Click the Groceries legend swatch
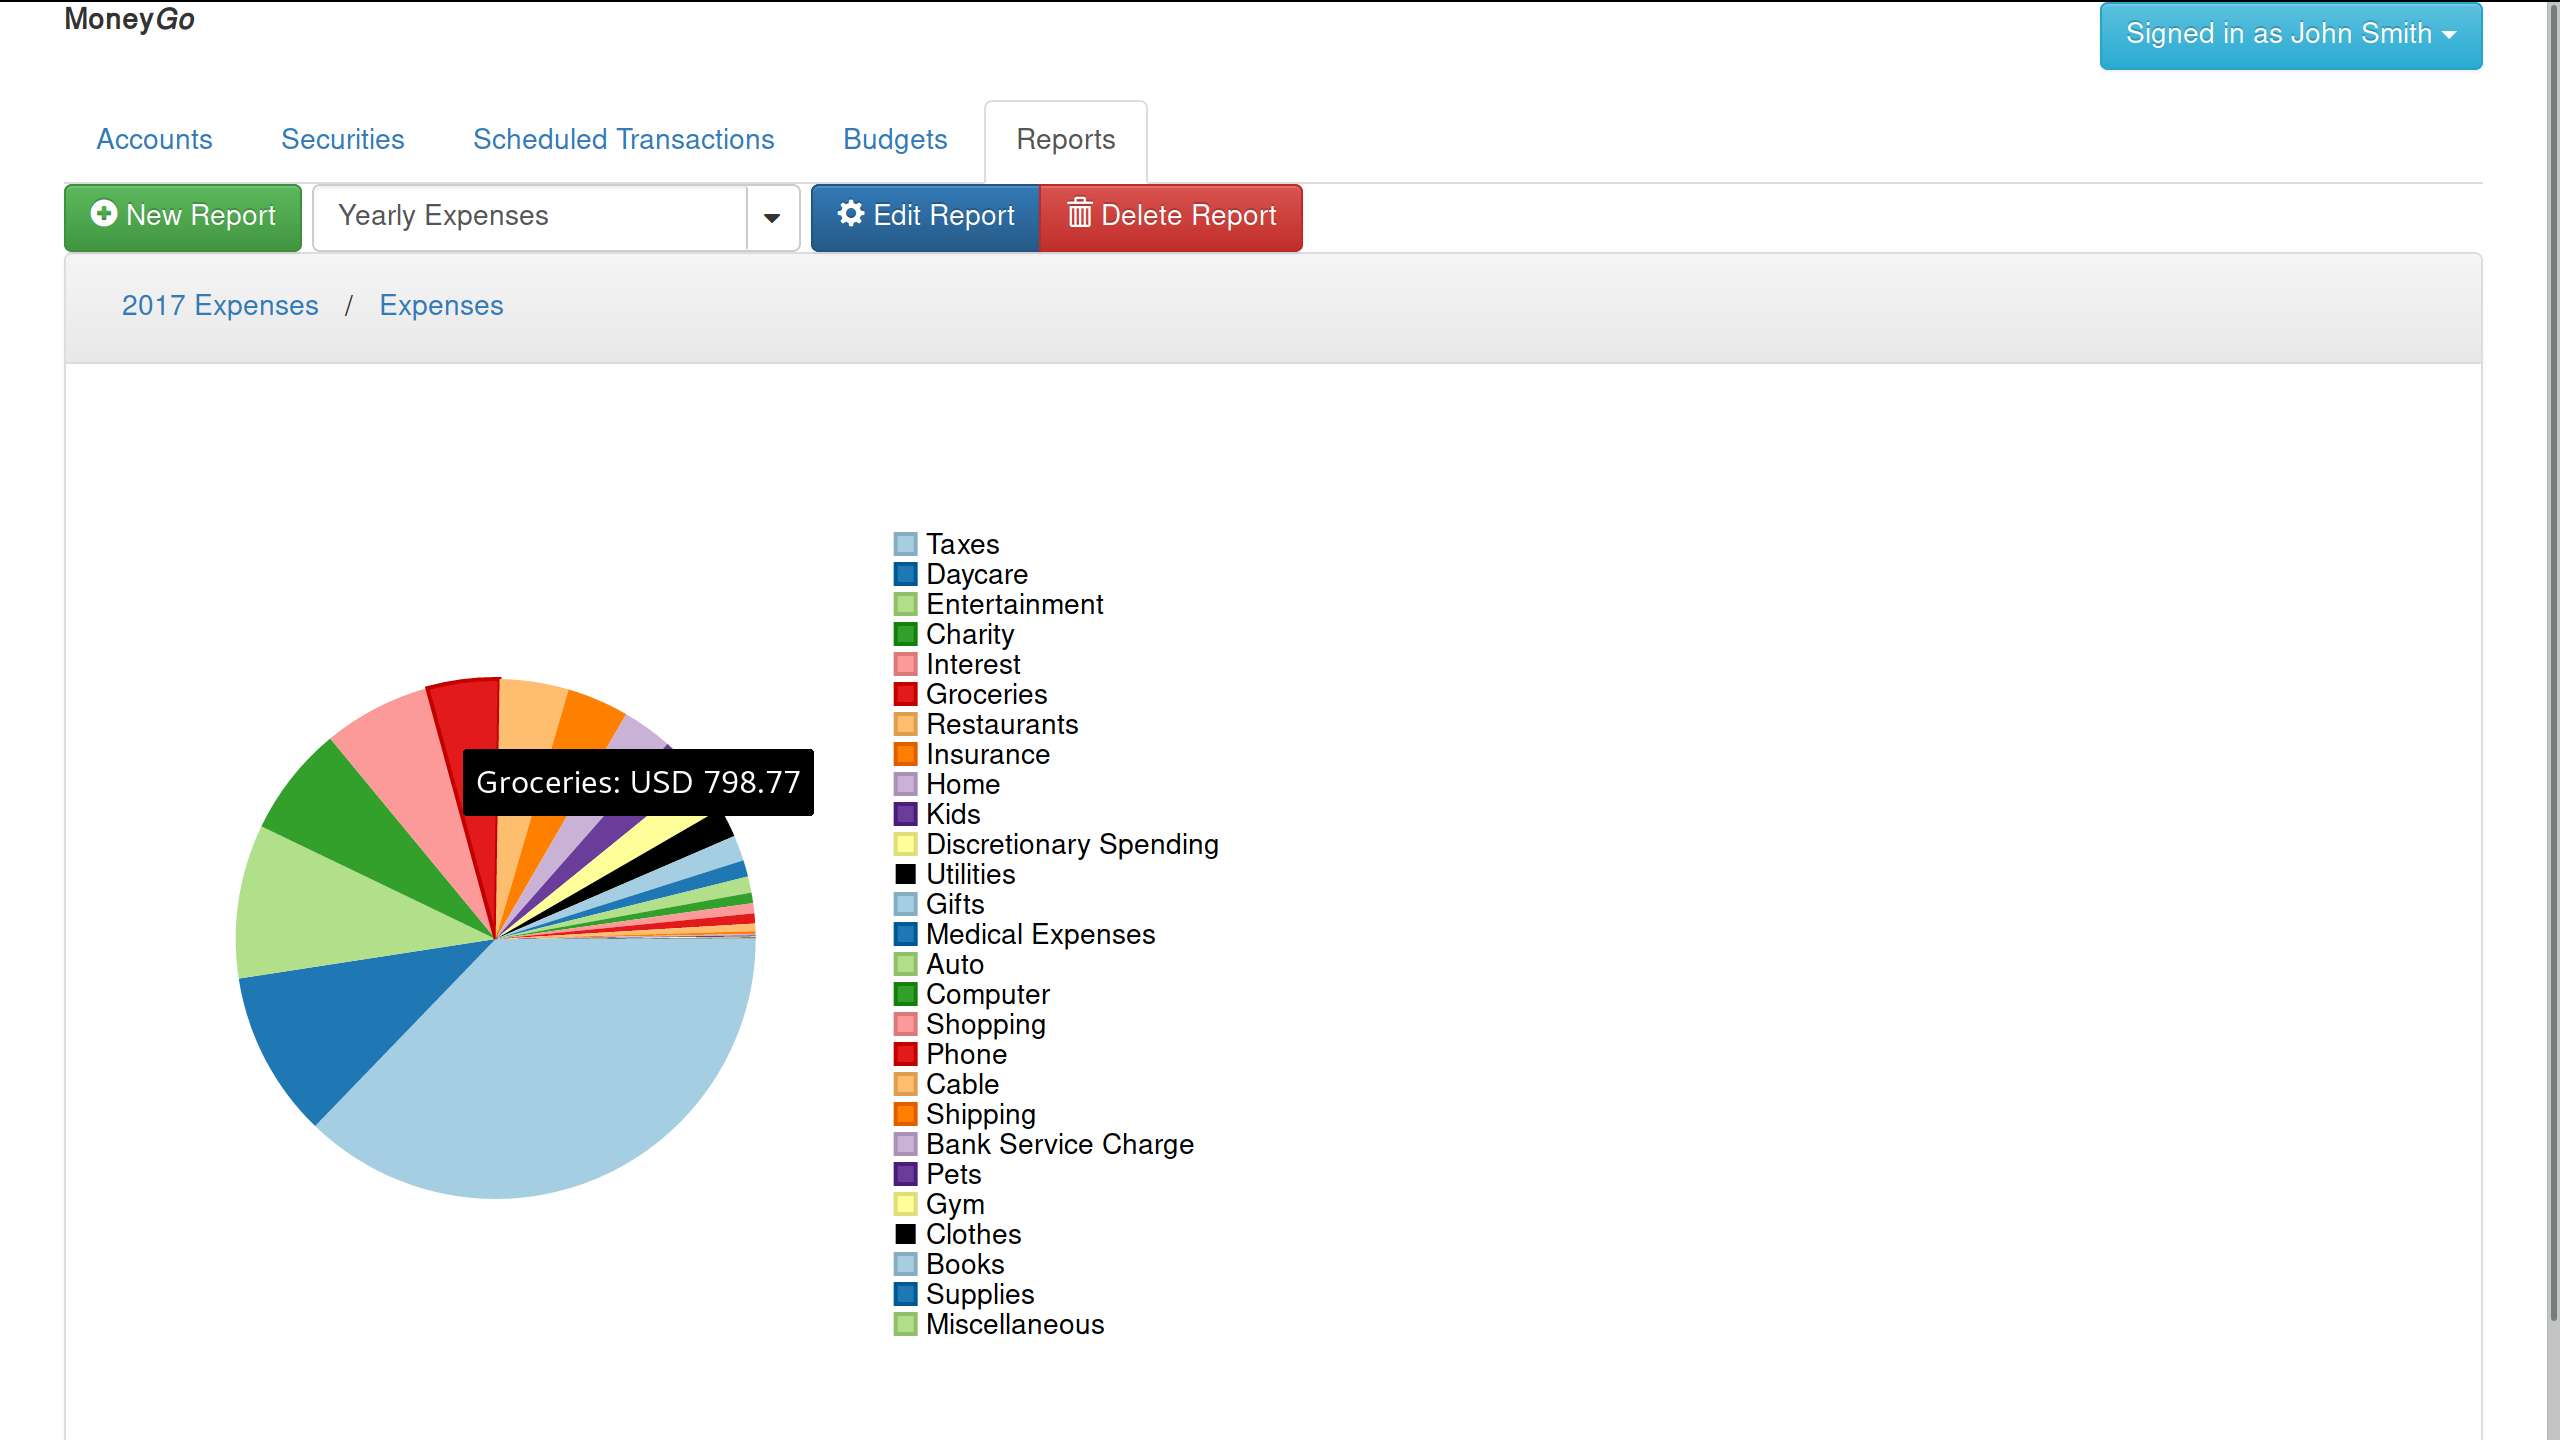Screen dimensions: 2560x1440 [x=905, y=694]
